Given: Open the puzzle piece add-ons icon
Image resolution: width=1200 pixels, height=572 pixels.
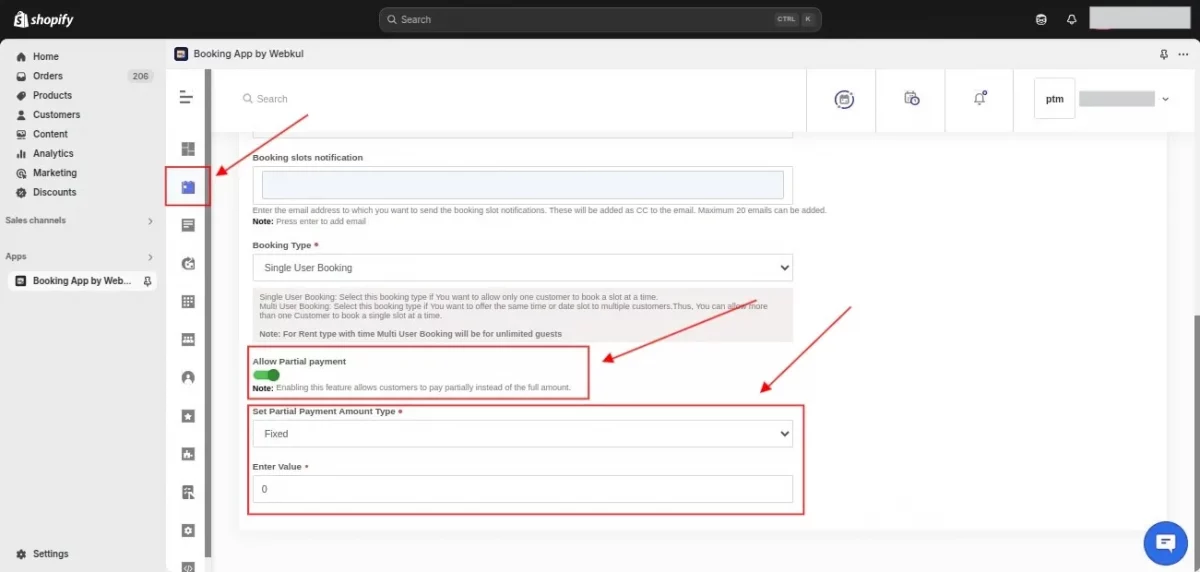Looking at the screenshot, I should [x=187, y=453].
